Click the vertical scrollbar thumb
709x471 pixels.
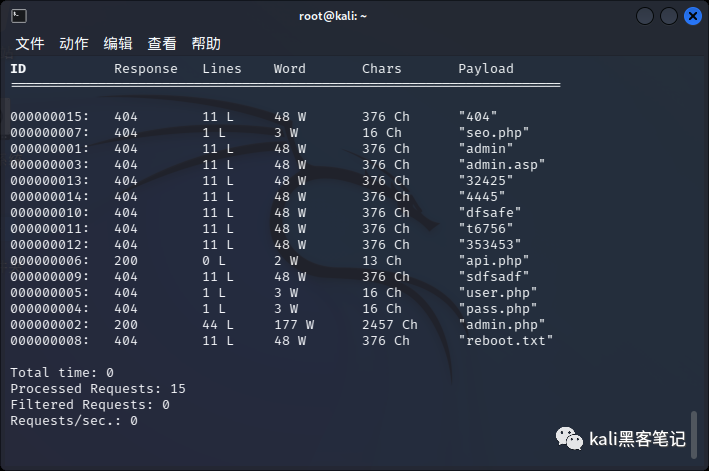694,435
